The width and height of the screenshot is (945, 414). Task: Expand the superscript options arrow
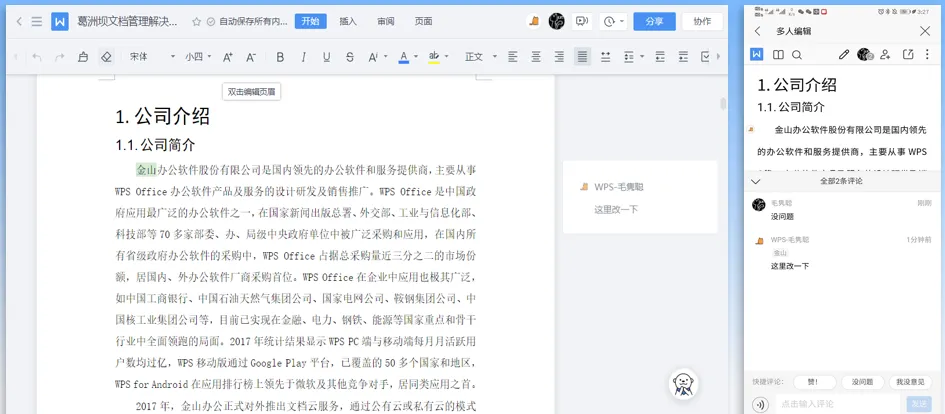(386, 57)
